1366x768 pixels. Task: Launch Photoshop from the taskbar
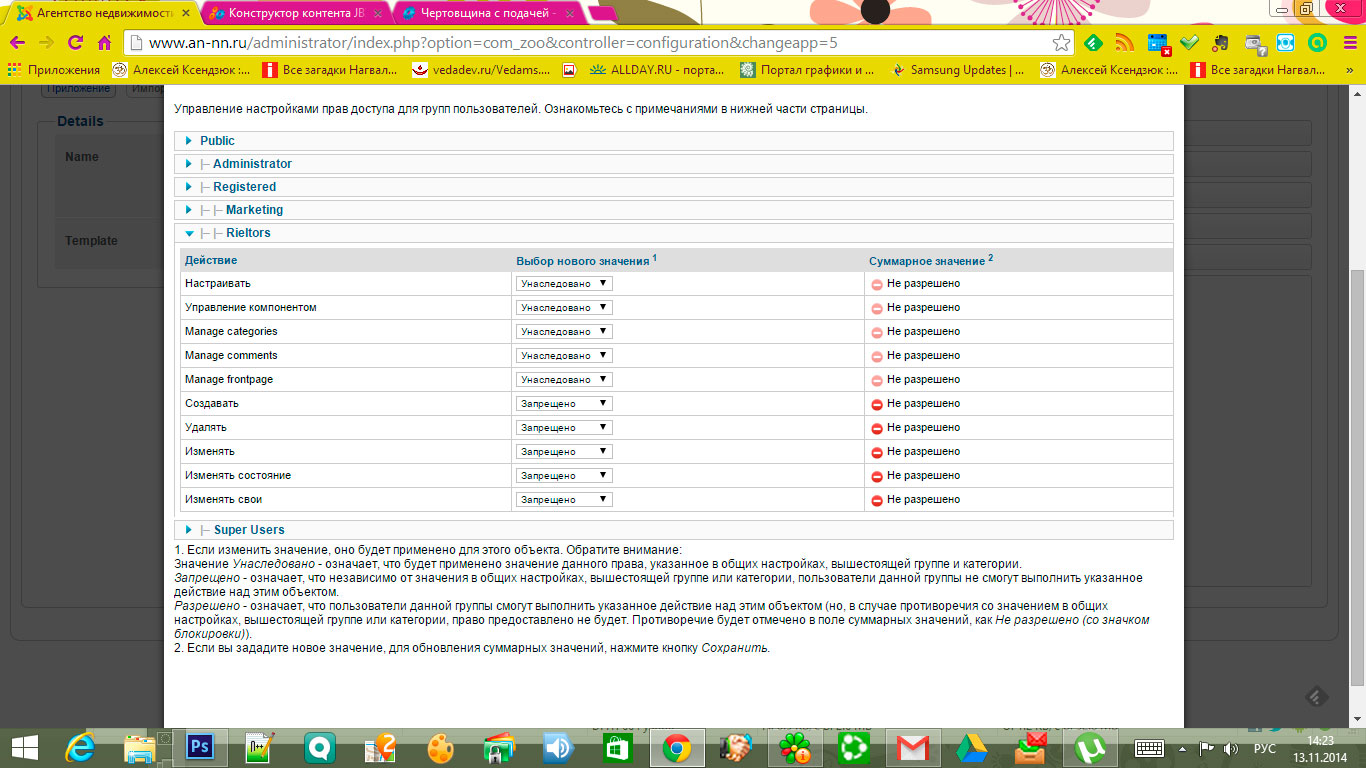tap(200, 747)
